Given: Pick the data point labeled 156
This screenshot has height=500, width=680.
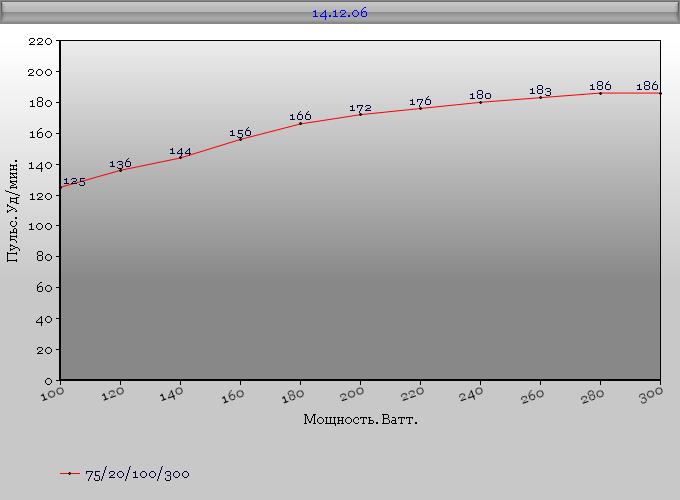Looking at the screenshot, I should 240,139.
